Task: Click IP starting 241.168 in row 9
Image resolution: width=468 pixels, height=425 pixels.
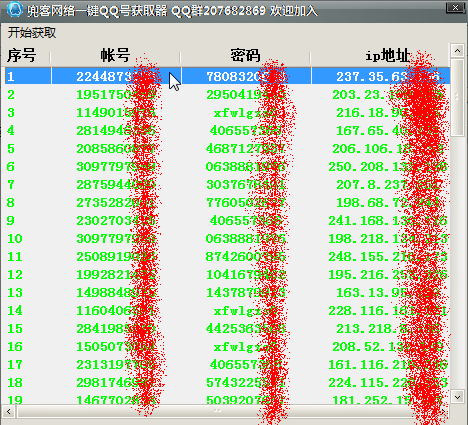Action: click(388, 221)
